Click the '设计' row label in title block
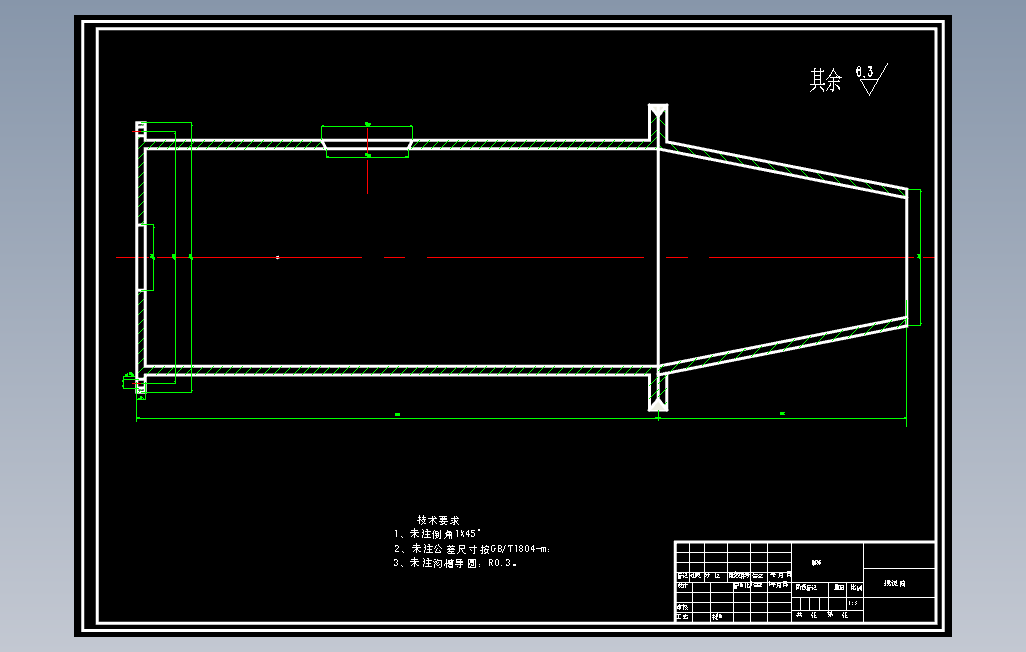 click(x=682, y=586)
